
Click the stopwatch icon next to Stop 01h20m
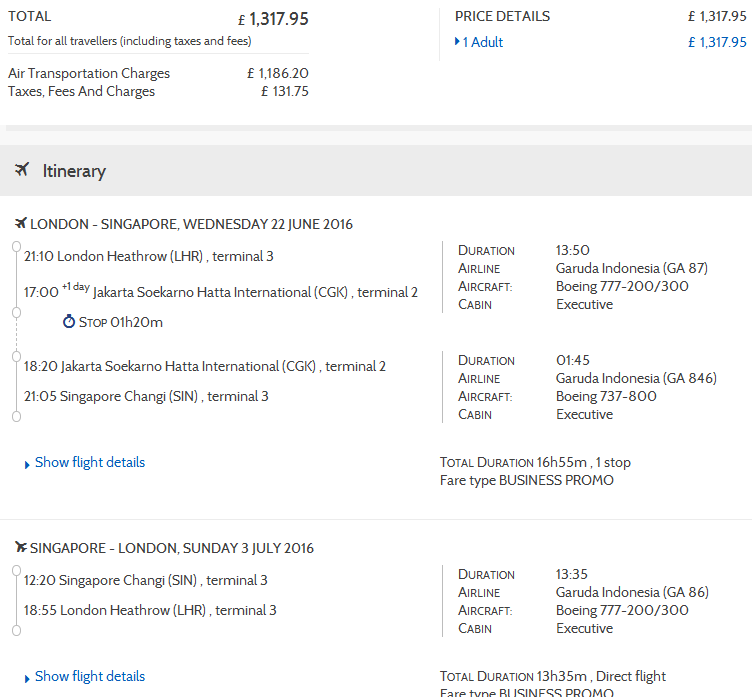pyautogui.click(x=68, y=322)
